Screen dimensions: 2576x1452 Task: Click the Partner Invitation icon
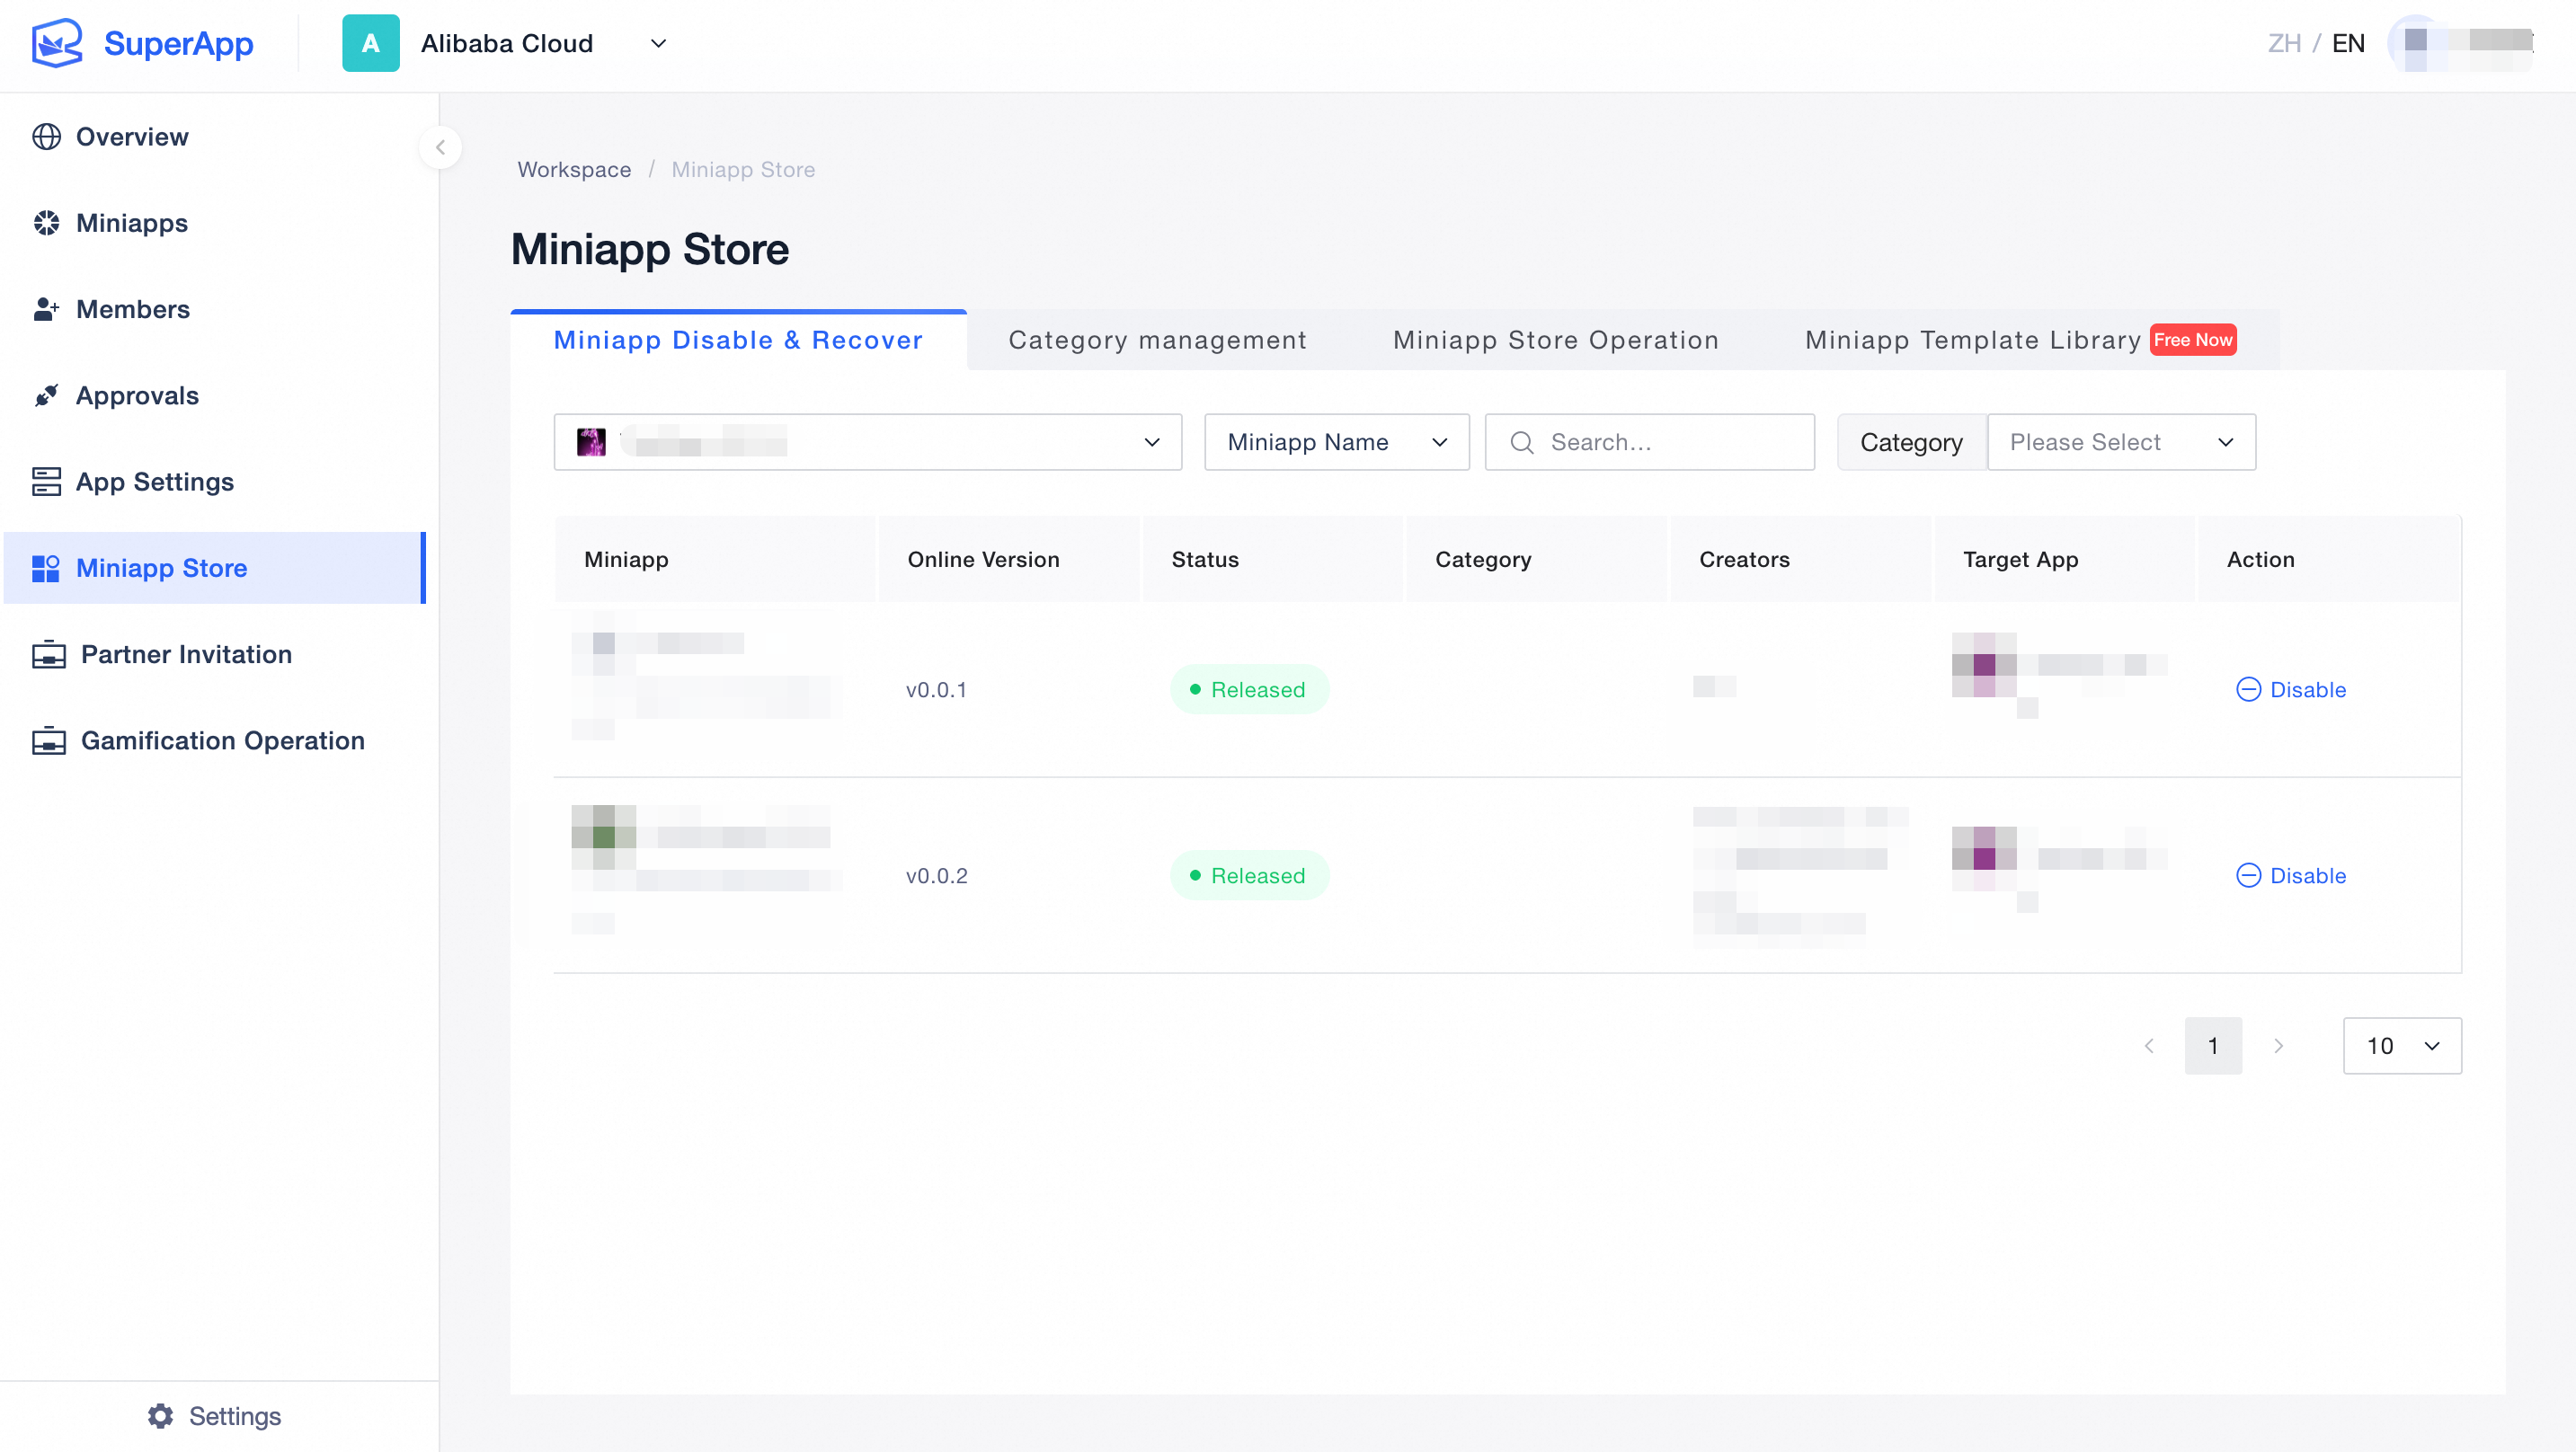[48, 654]
